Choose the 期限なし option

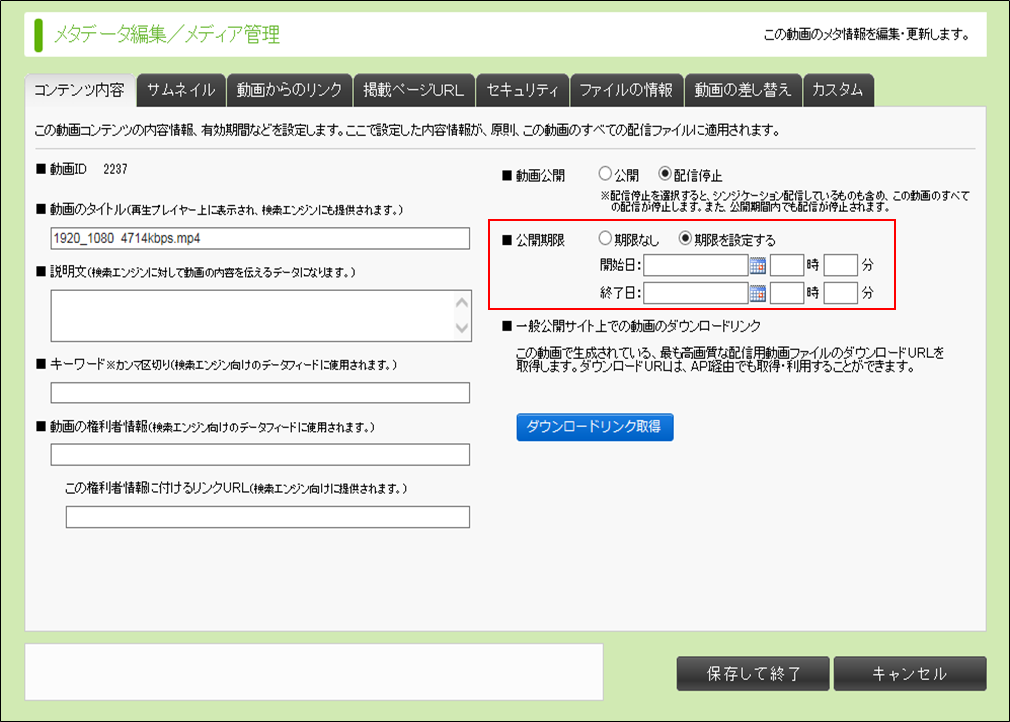pos(605,239)
